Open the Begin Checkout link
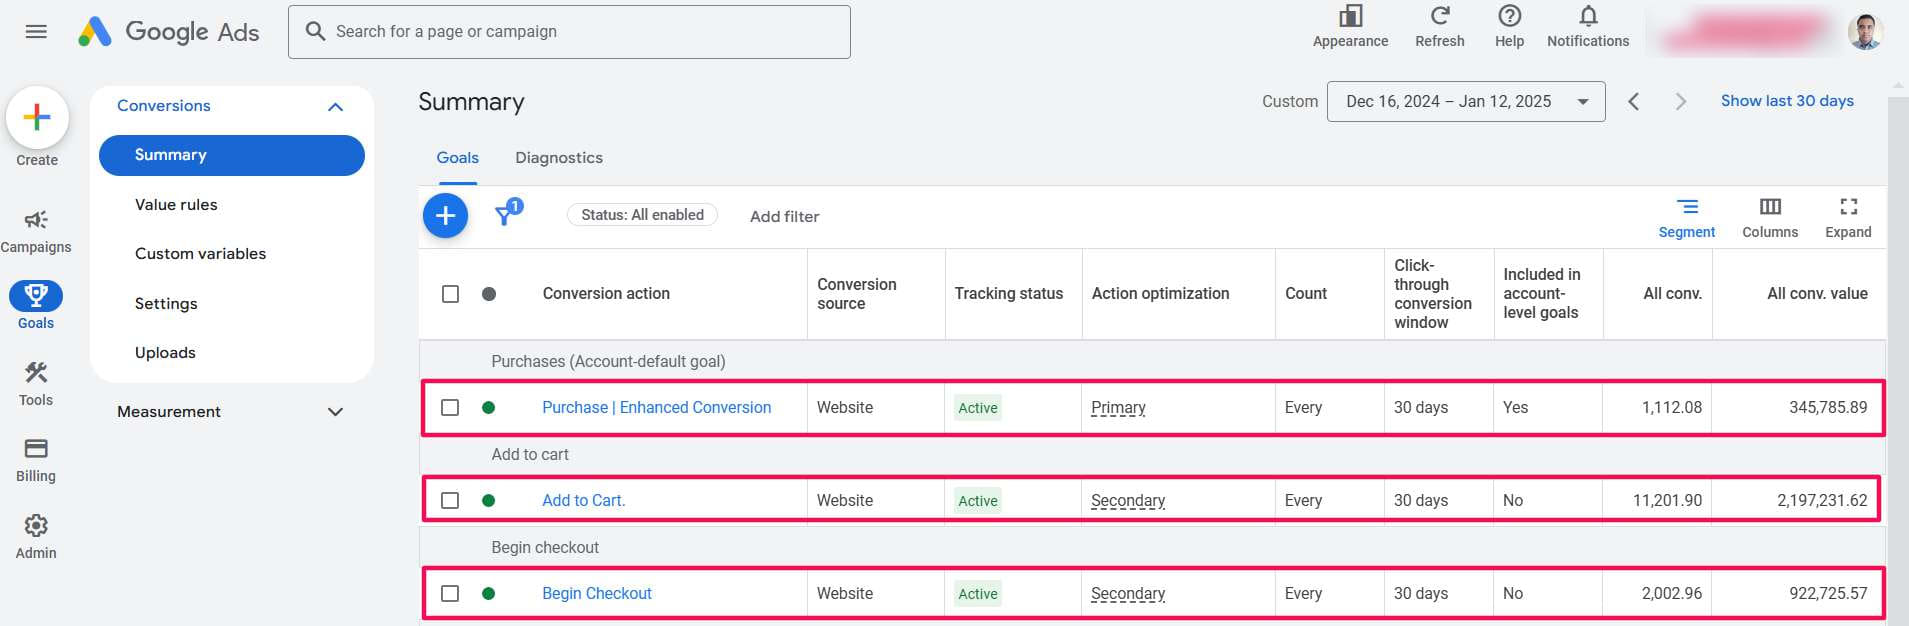 [597, 593]
